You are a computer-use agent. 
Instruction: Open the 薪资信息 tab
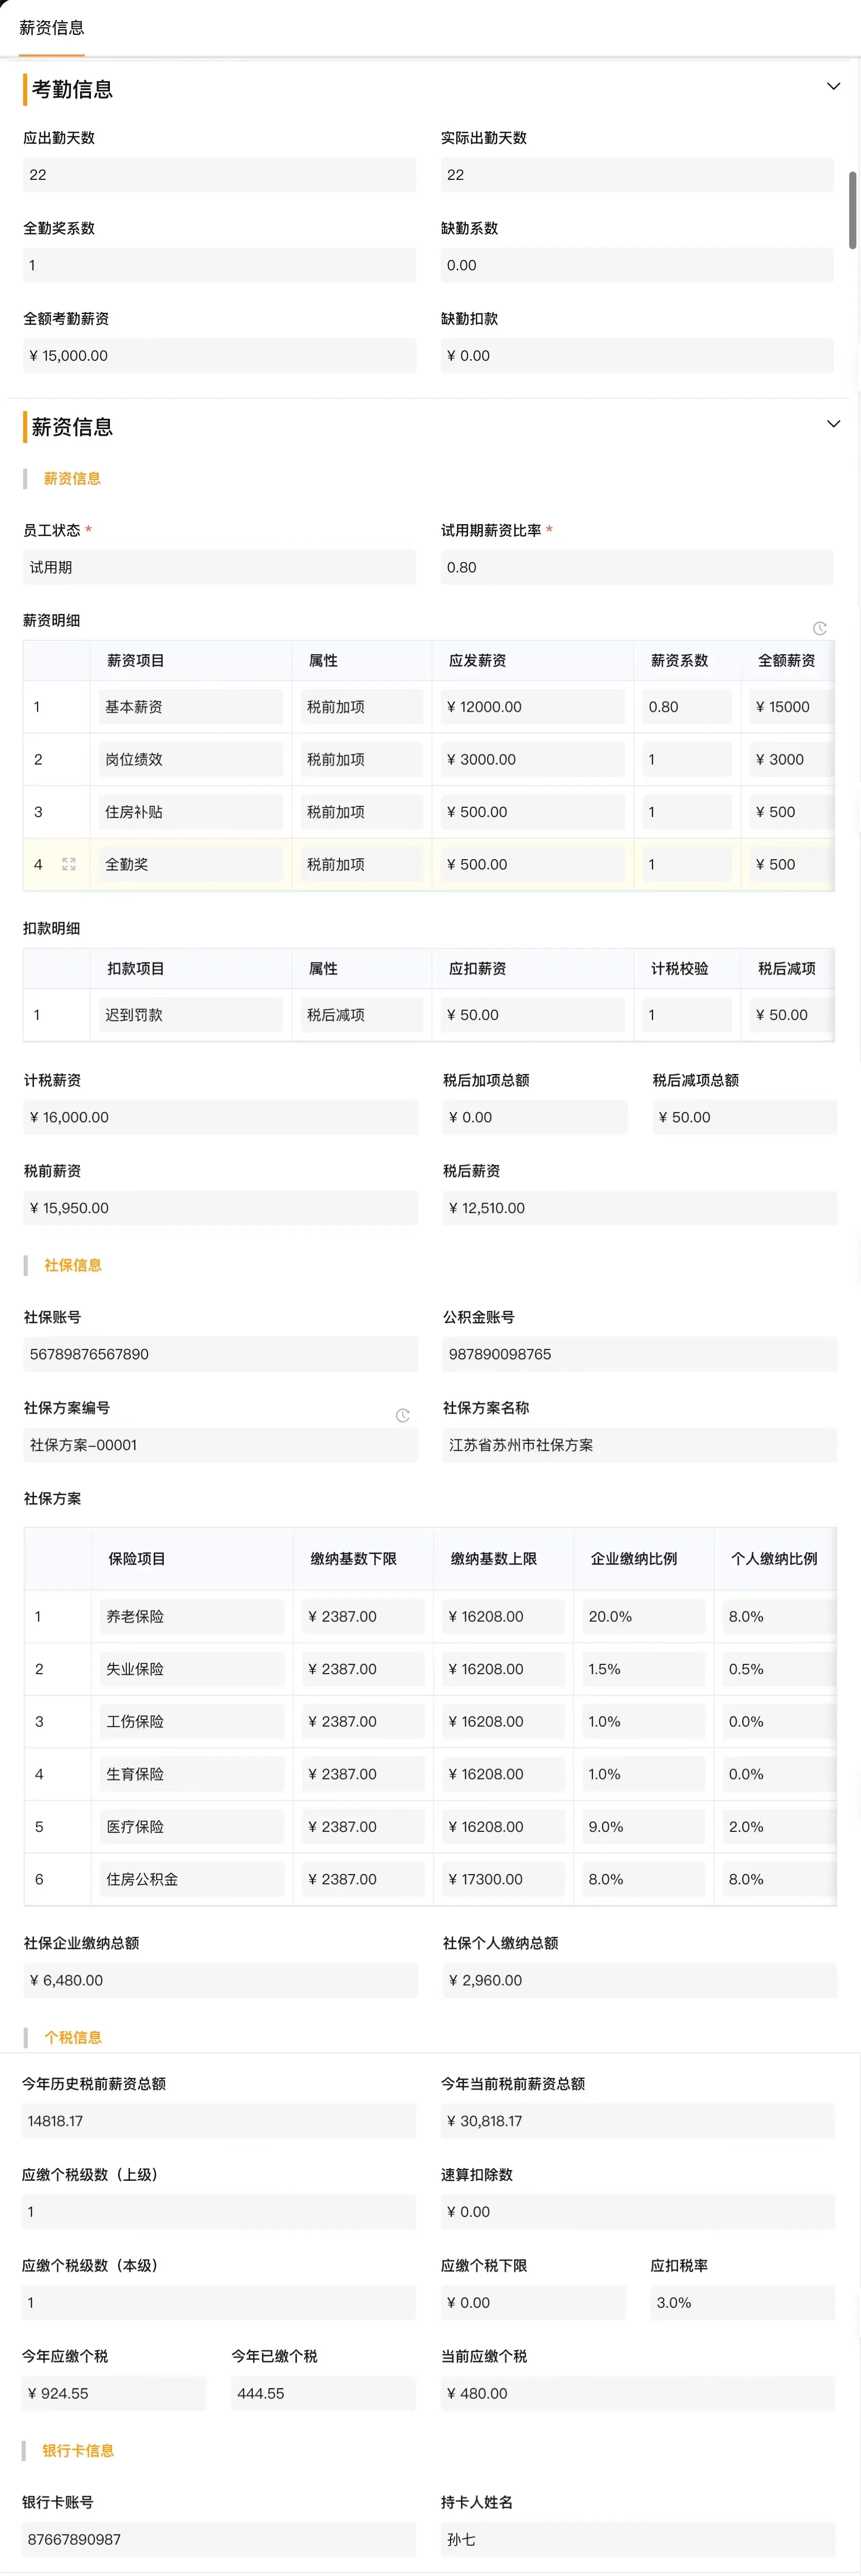click(x=52, y=28)
